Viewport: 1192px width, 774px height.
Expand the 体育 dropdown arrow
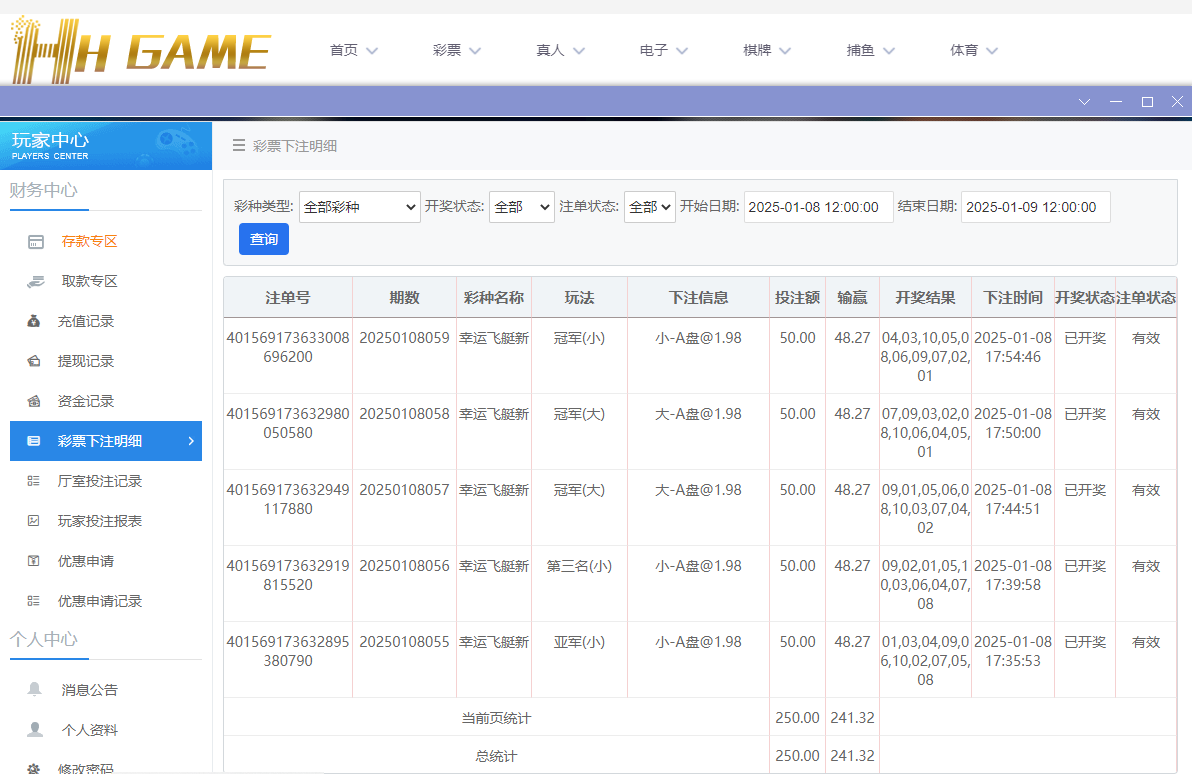pyautogui.click(x=991, y=49)
